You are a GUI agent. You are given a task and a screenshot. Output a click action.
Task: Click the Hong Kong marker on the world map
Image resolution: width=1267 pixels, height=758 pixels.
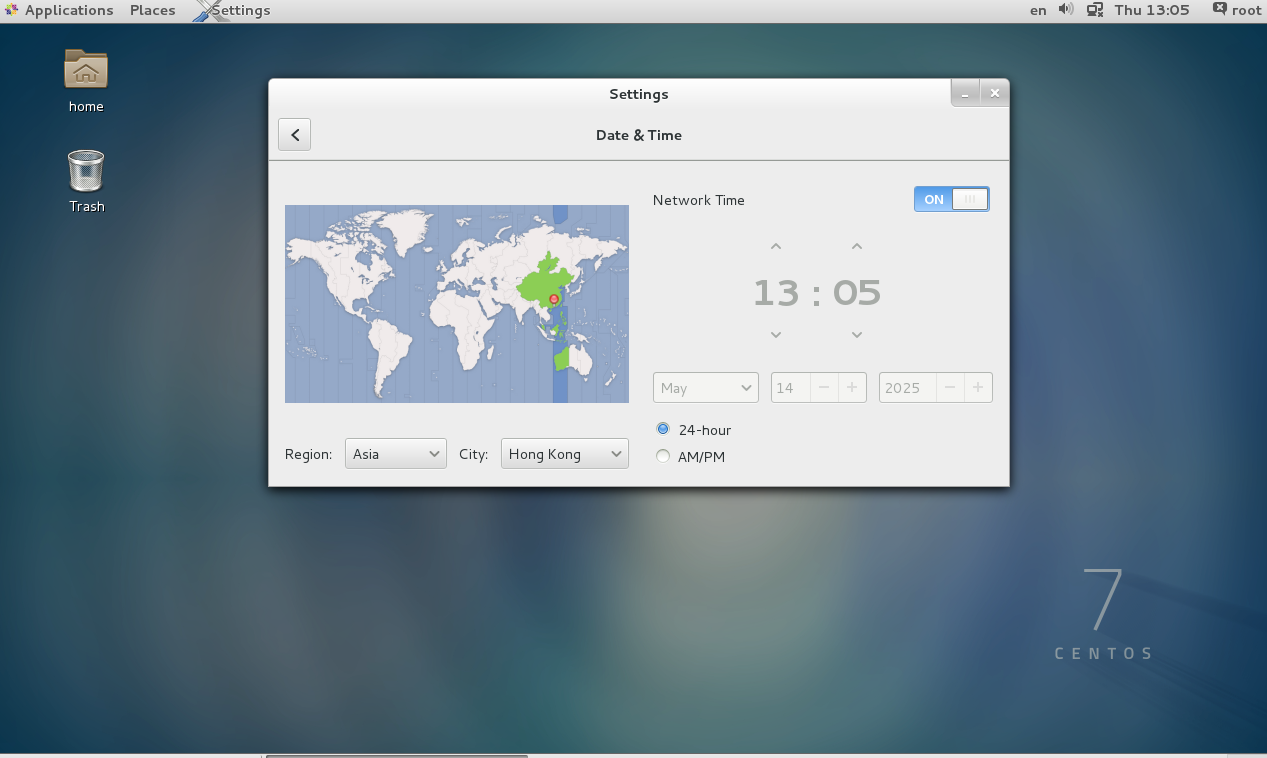point(553,299)
